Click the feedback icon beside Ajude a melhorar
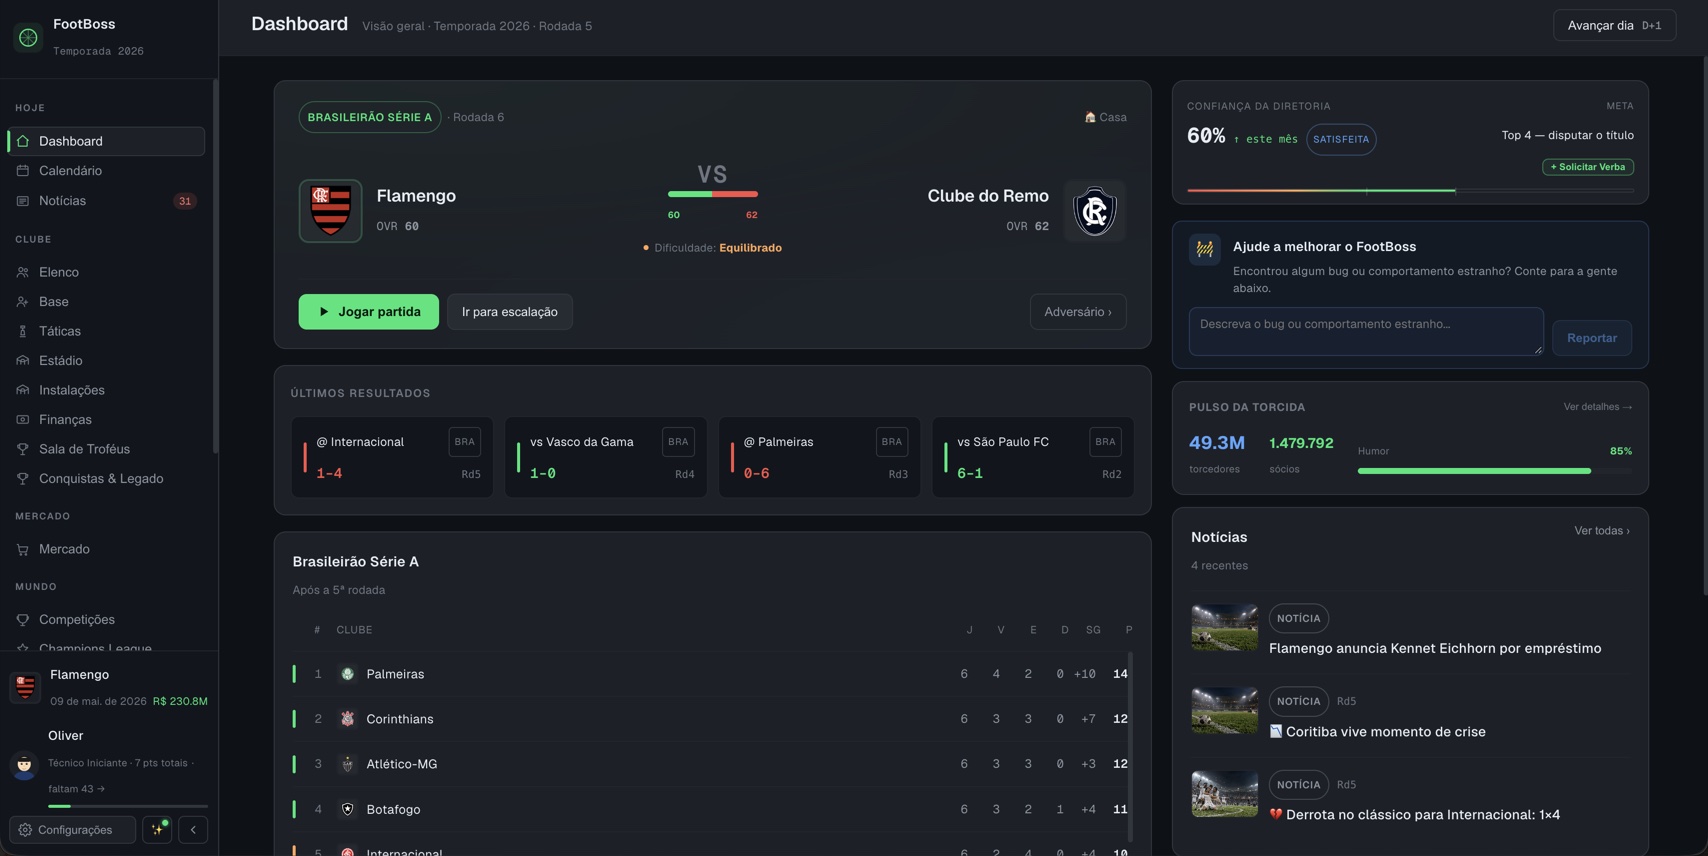The width and height of the screenshot is (1708, 856). [1205, 249]
